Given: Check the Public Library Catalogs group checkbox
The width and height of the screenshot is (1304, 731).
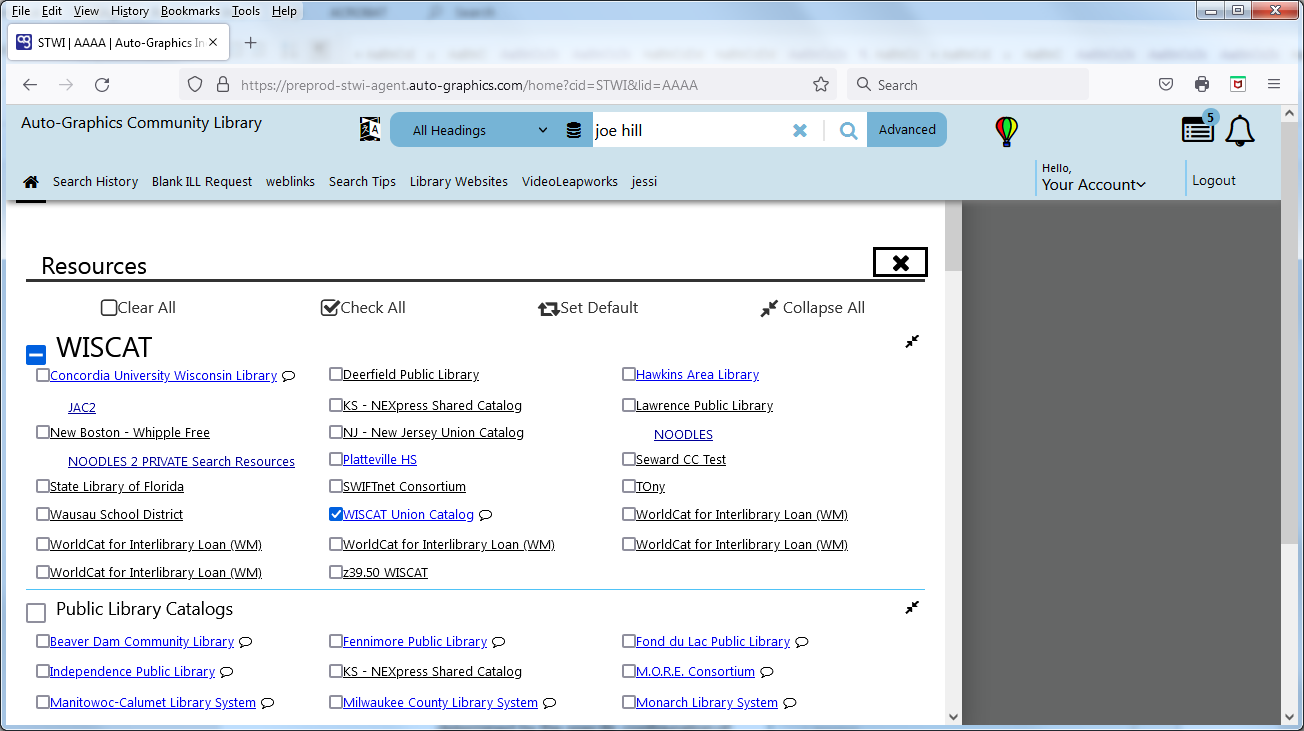Looking at the screenshot, I should point(36,613).
